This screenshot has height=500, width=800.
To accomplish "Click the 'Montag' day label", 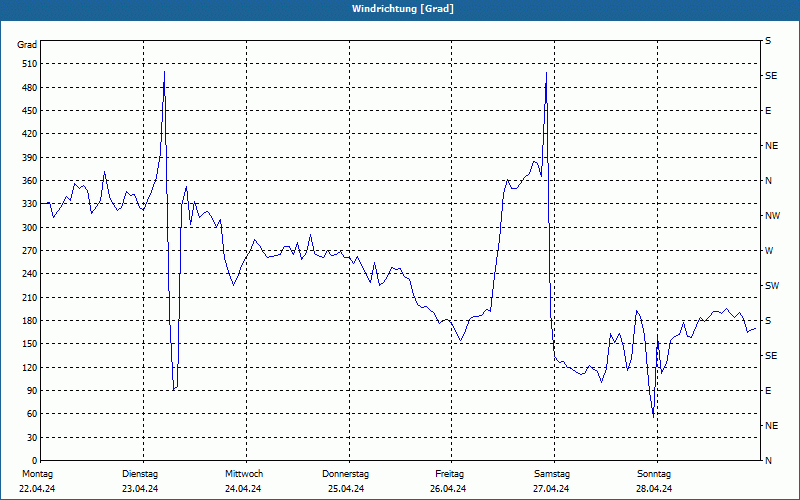I will click(x=38, y=474).
